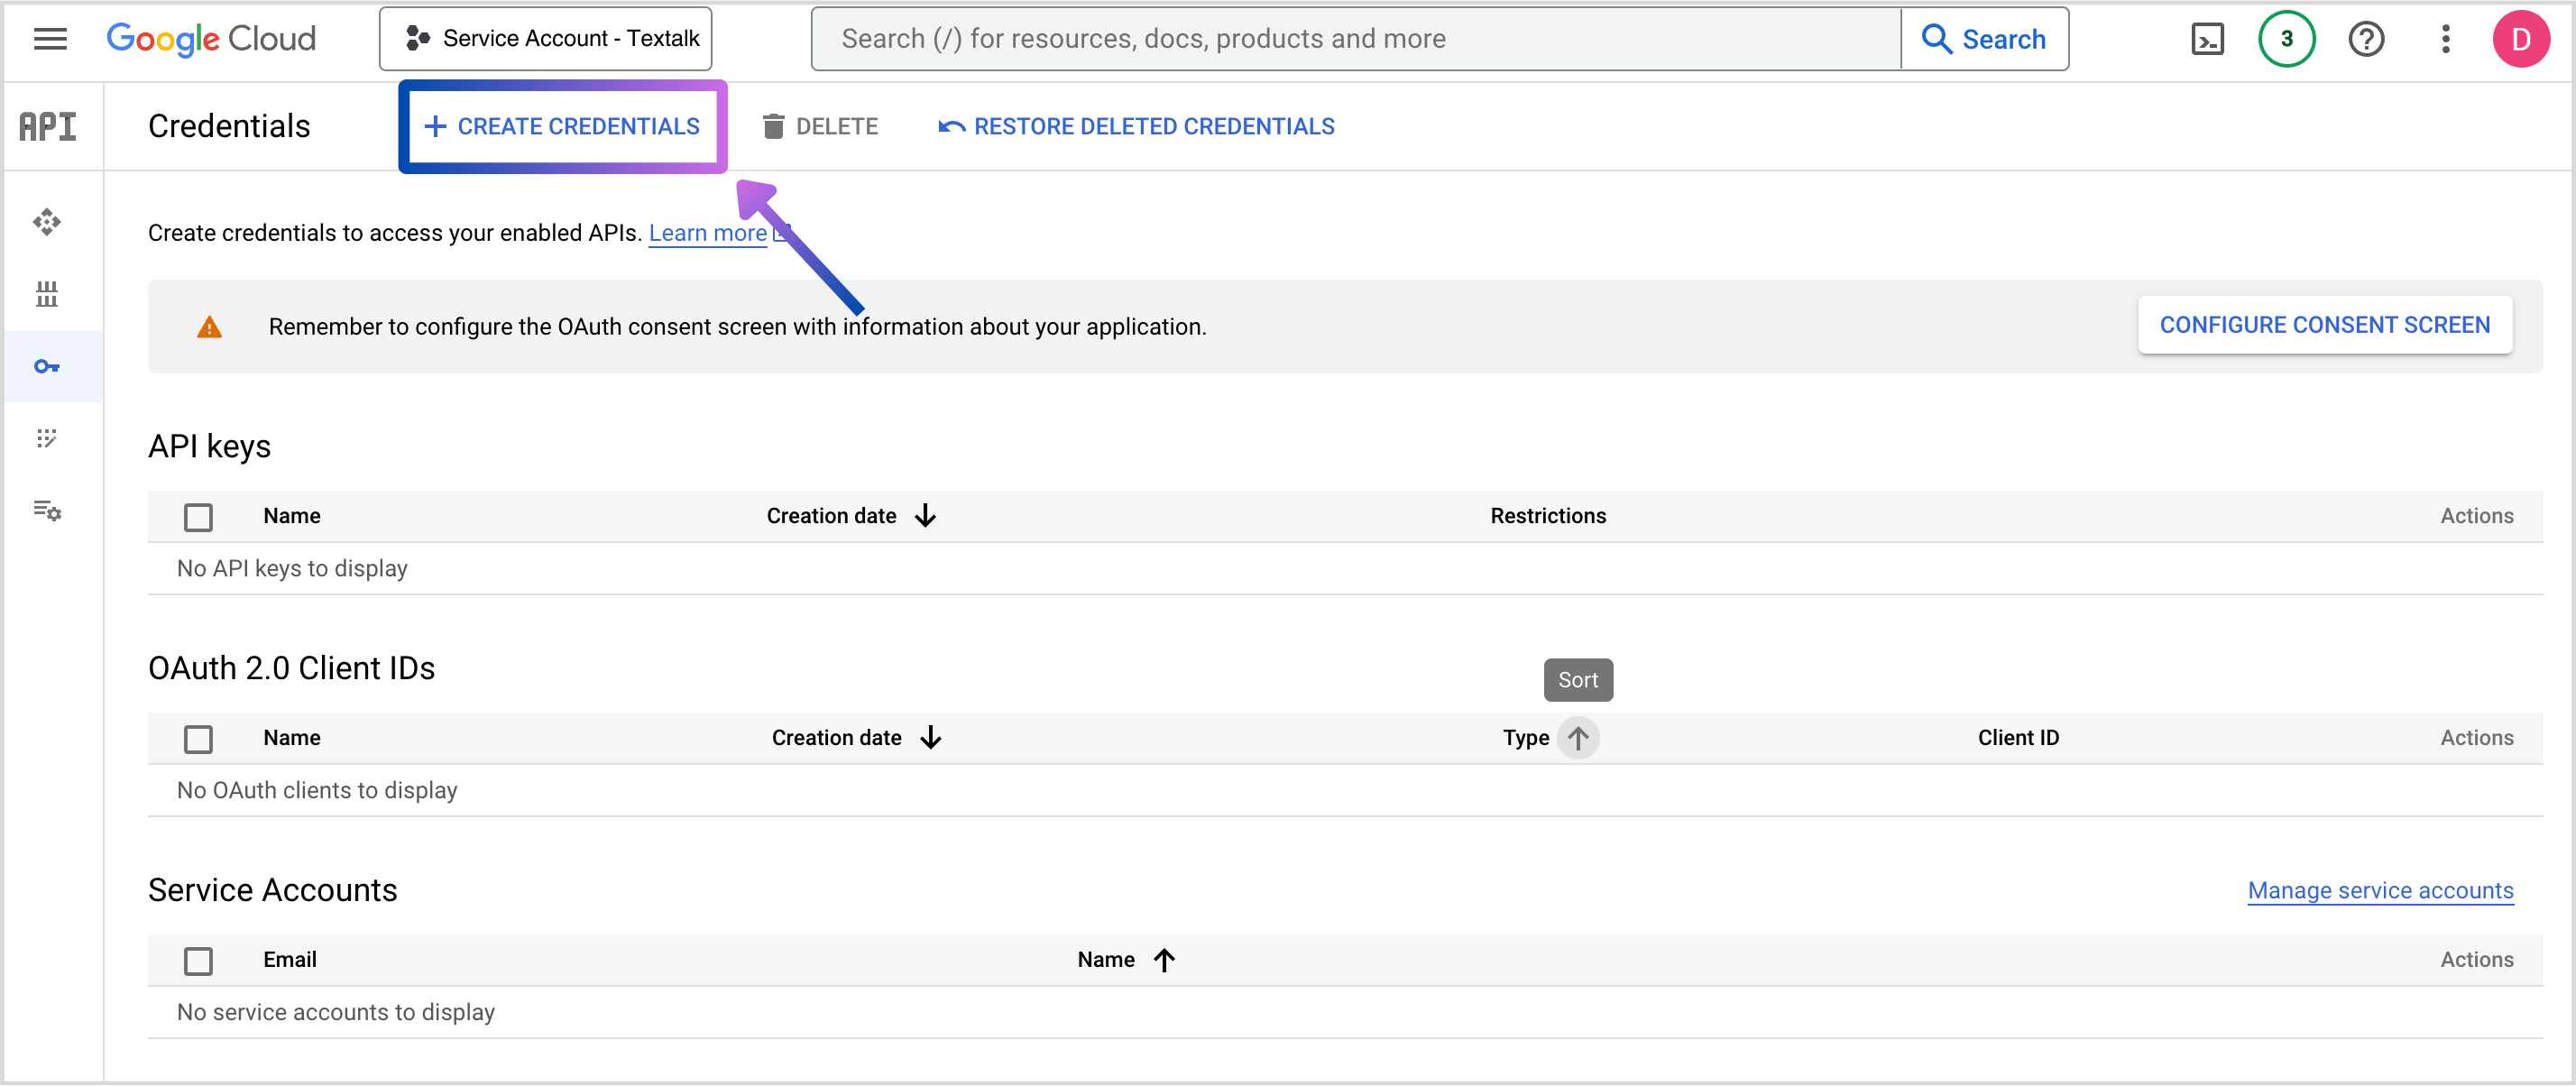2576x1086 pixels.
Task: Open Page usage agreements sidebar icon
Action: pyautogui.click(x=47, y=510)
